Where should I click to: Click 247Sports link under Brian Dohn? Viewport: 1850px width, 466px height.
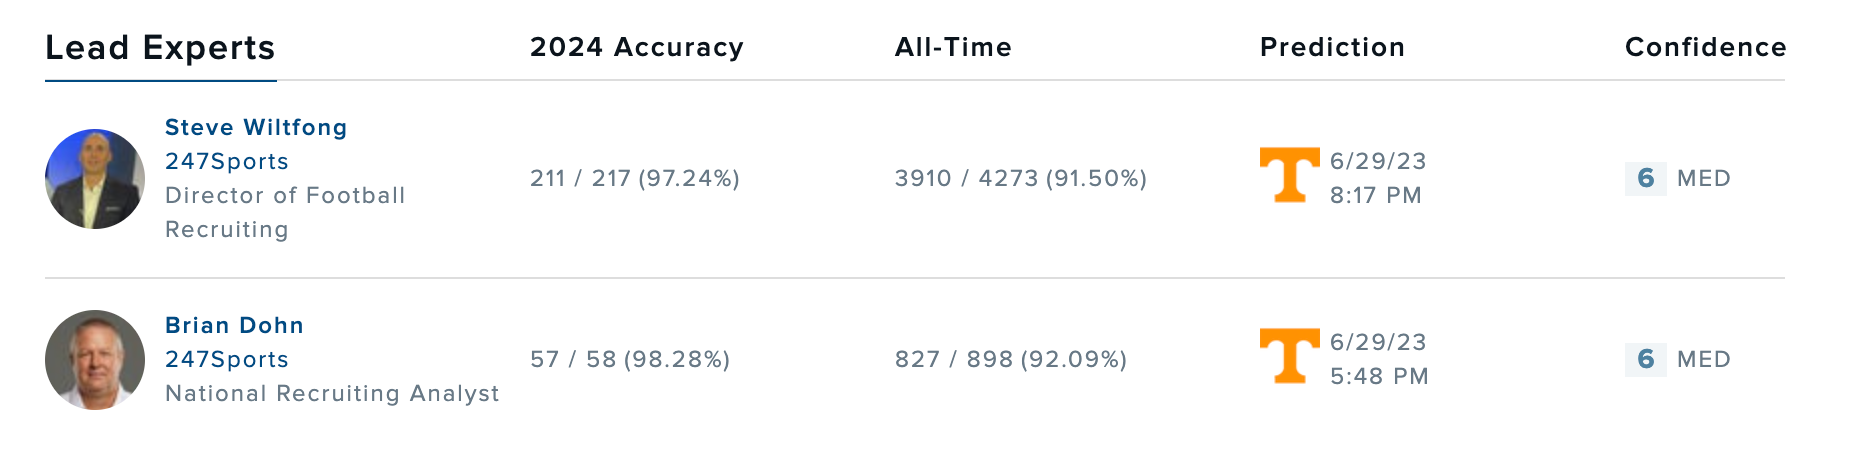coord(227,360)
